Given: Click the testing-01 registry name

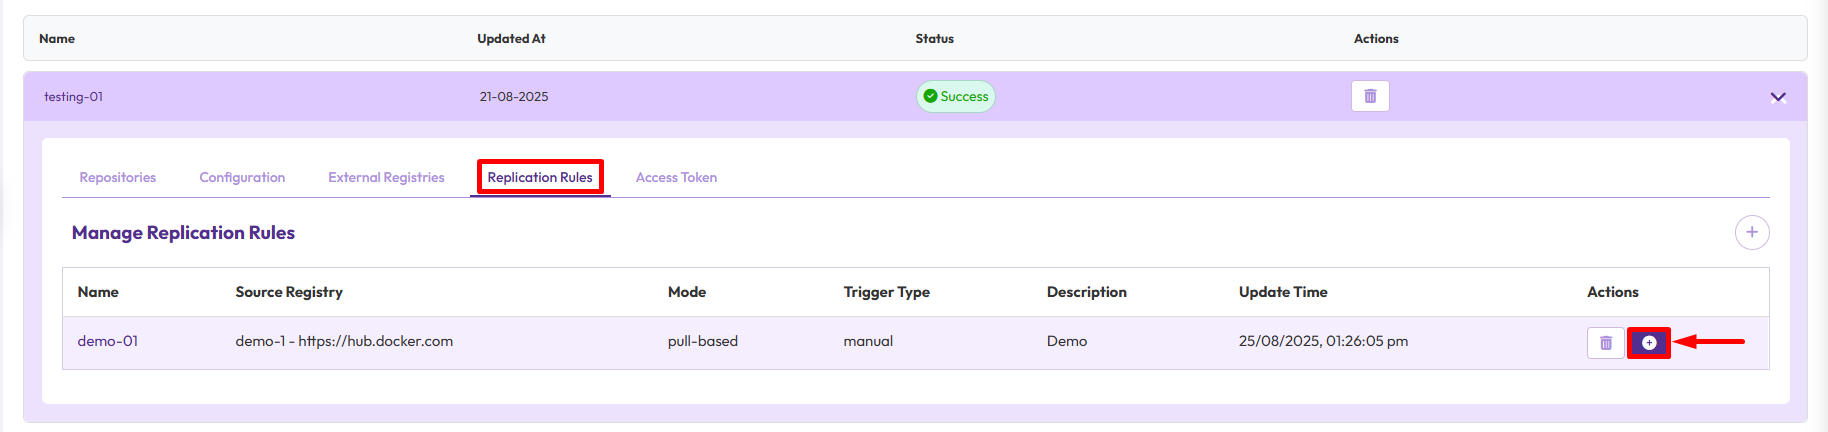Looking at the screenshot, I should click(73, 97).
